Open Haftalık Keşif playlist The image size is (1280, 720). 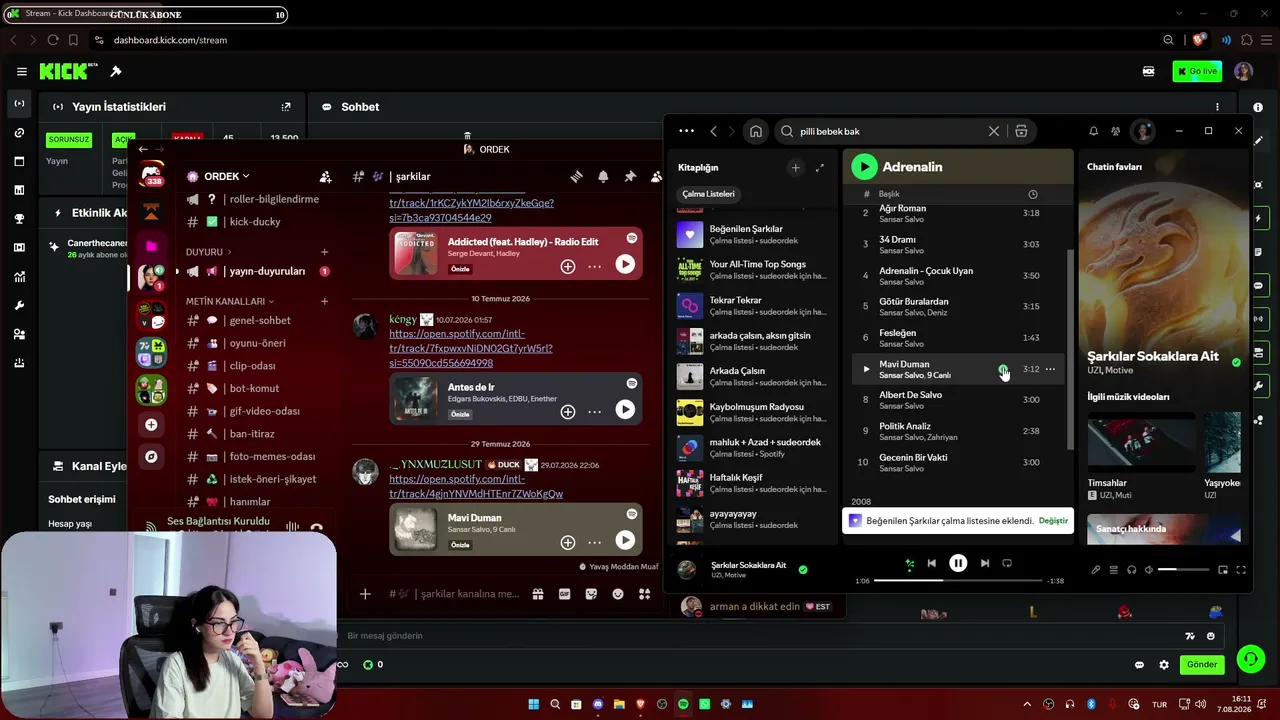click(x=754, y=483)
